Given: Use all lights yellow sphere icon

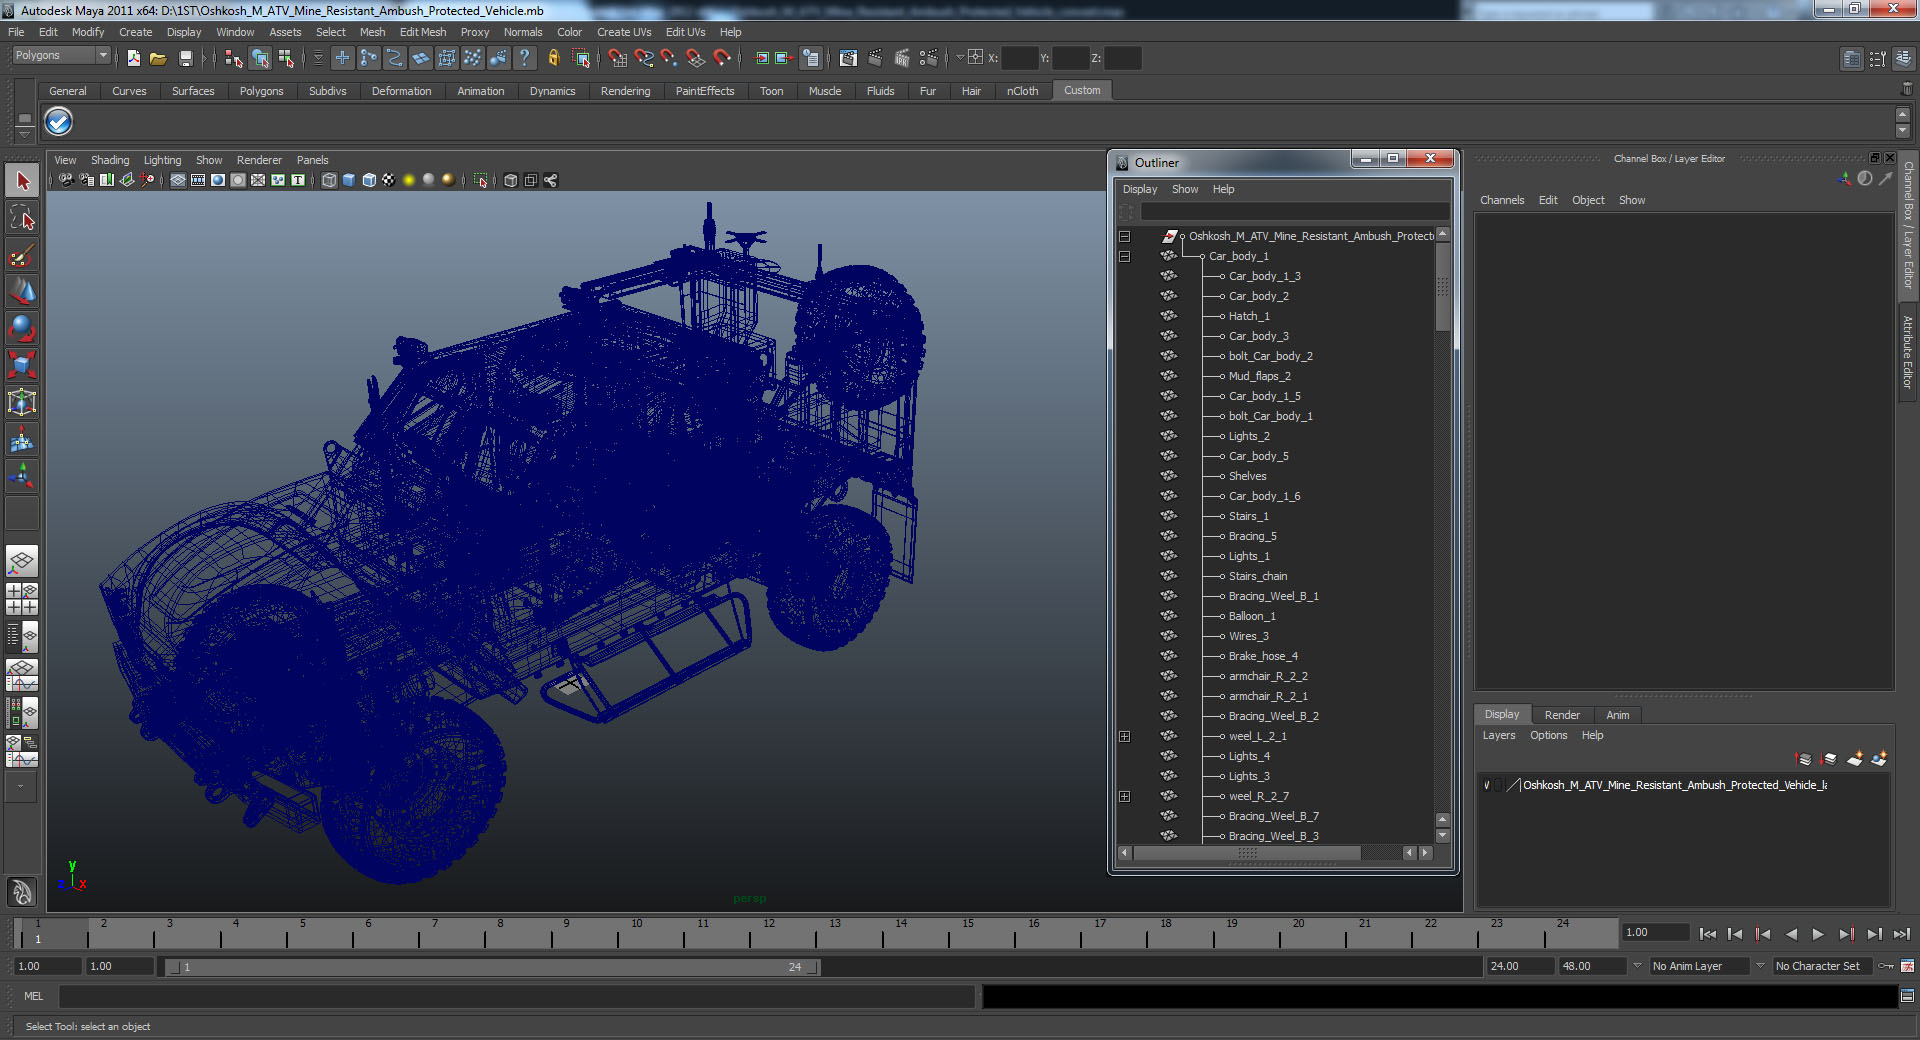Looking at the screenshot, I should (x=408, y=180).
